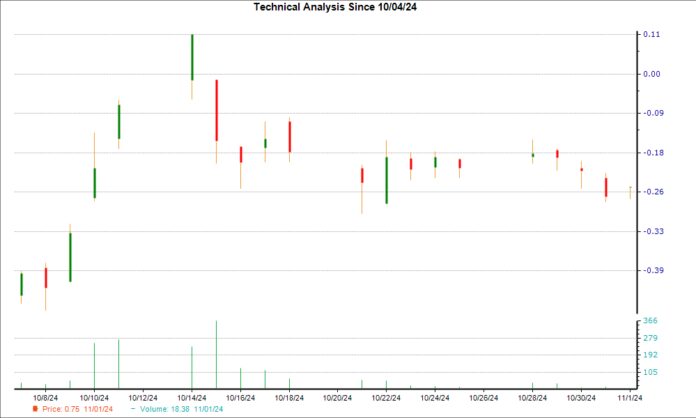Click the Volume: 18.38 legend text
This screenshot has height=418, width=696.
(181, 408)
